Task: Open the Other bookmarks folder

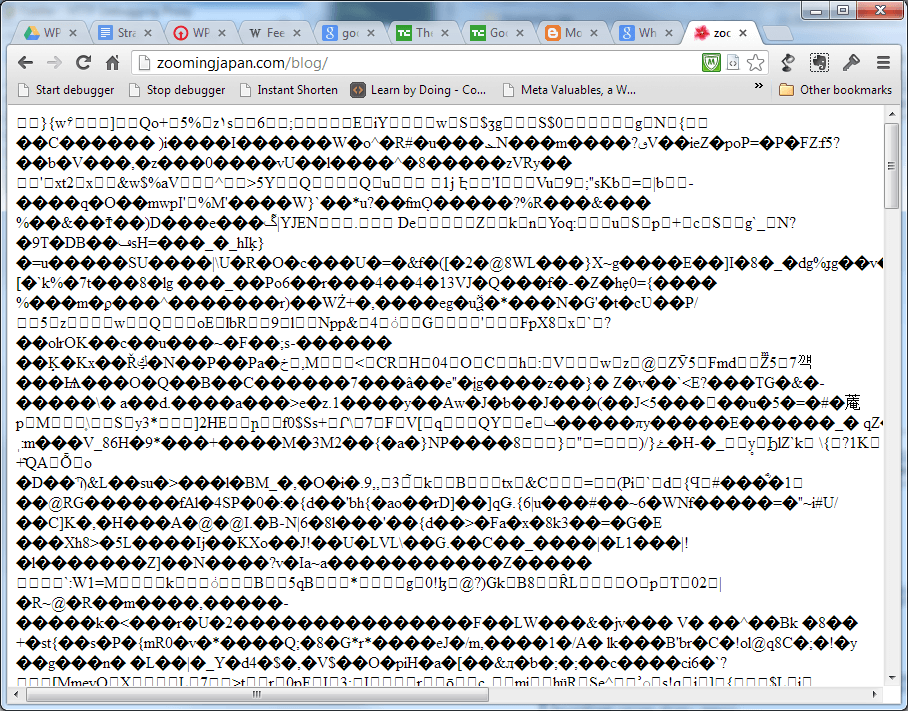Action: pos(835,89)
